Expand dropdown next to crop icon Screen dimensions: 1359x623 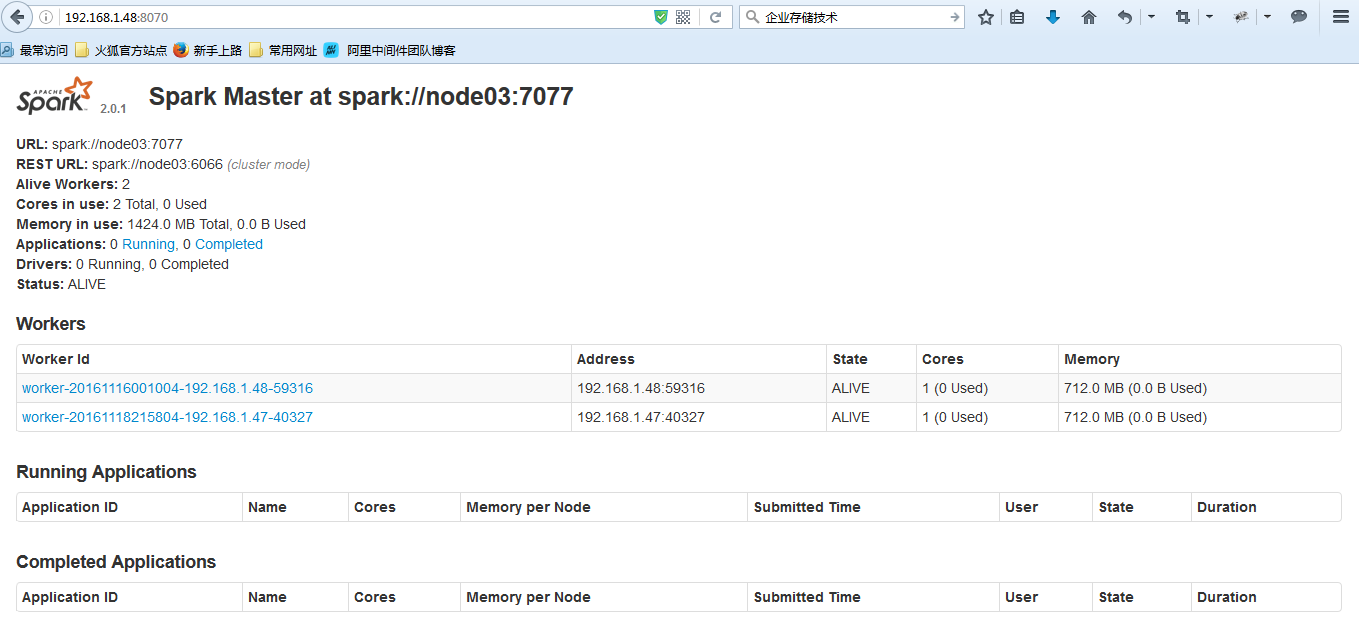click(1209, 17)
